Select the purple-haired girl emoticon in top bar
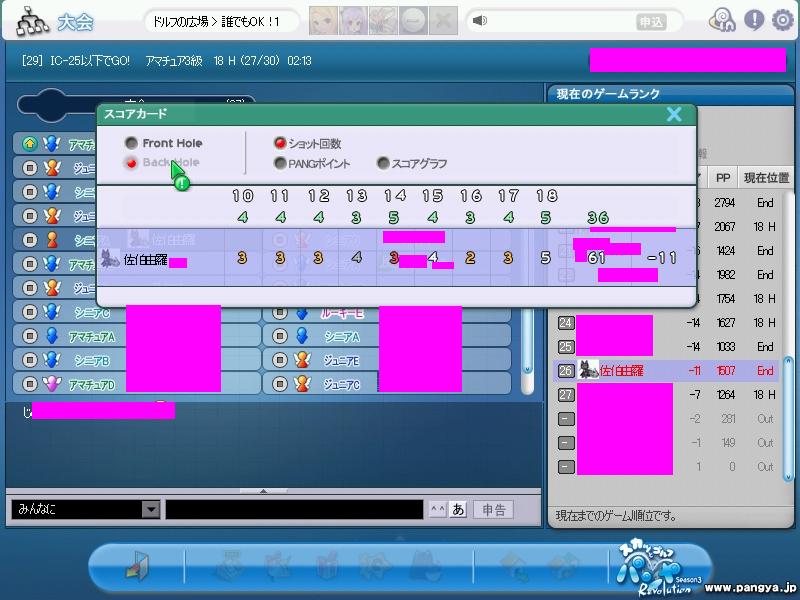 pyautogui.click(x=354, y=21)
